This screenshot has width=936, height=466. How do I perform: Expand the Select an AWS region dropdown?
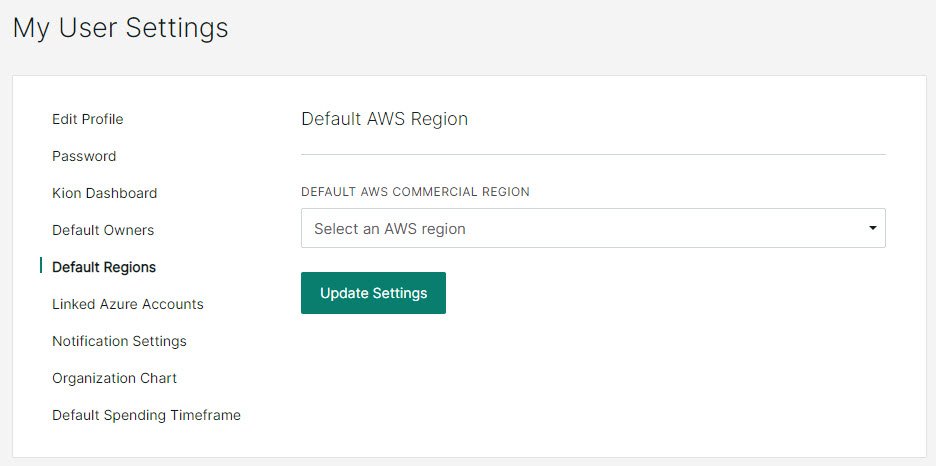coord(593,228)
